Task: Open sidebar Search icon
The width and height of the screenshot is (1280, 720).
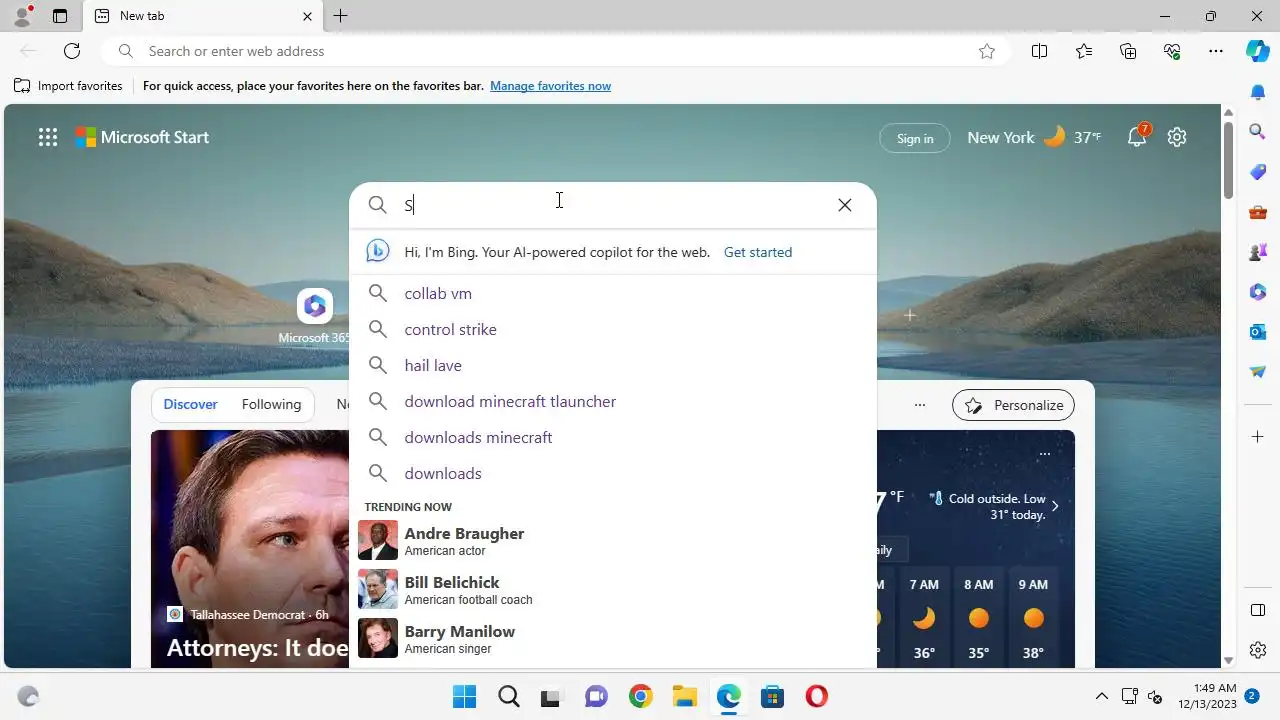Action: pos(1258,131)
